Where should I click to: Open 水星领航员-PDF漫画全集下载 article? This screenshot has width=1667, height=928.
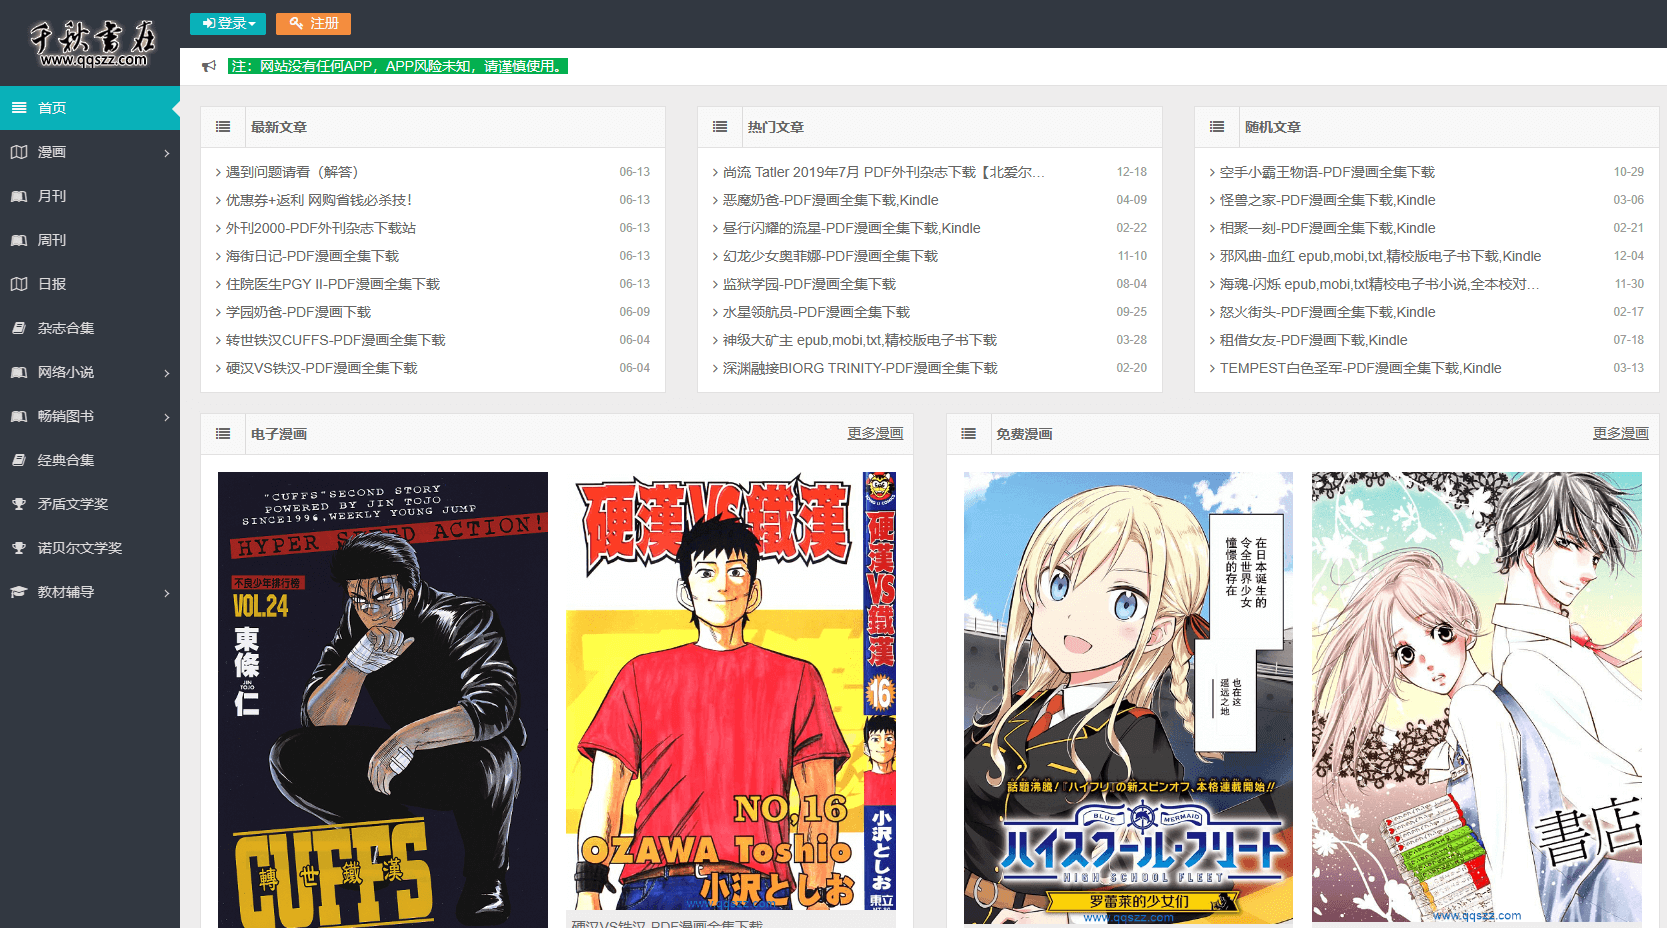click(816, 312)
